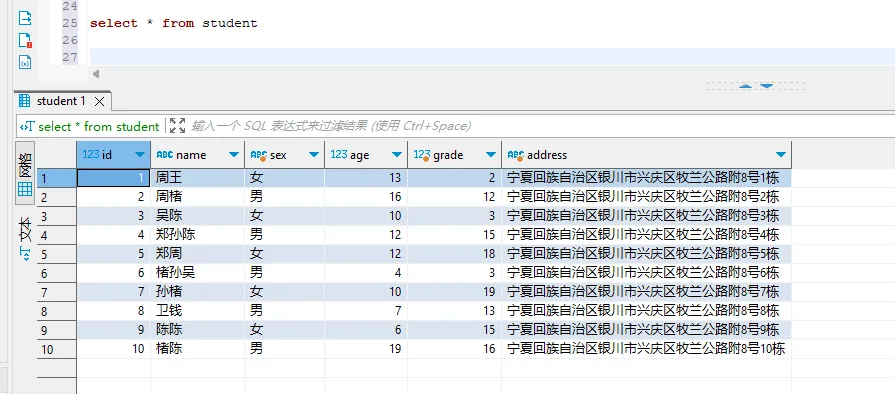The width and height of the screenshot is (895, 394).
Task: Select the student 1 result tab
Action: click(x=61, y=101)
